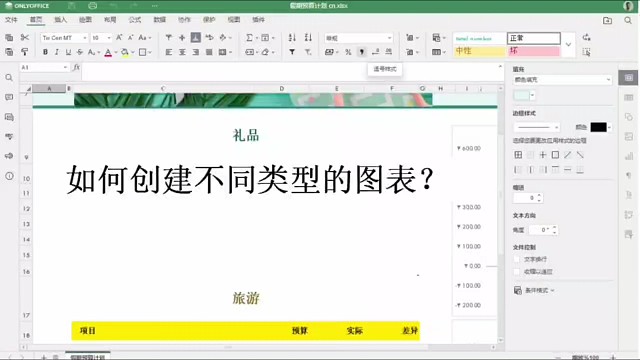Apply Percent style

[x=348, y=52]
